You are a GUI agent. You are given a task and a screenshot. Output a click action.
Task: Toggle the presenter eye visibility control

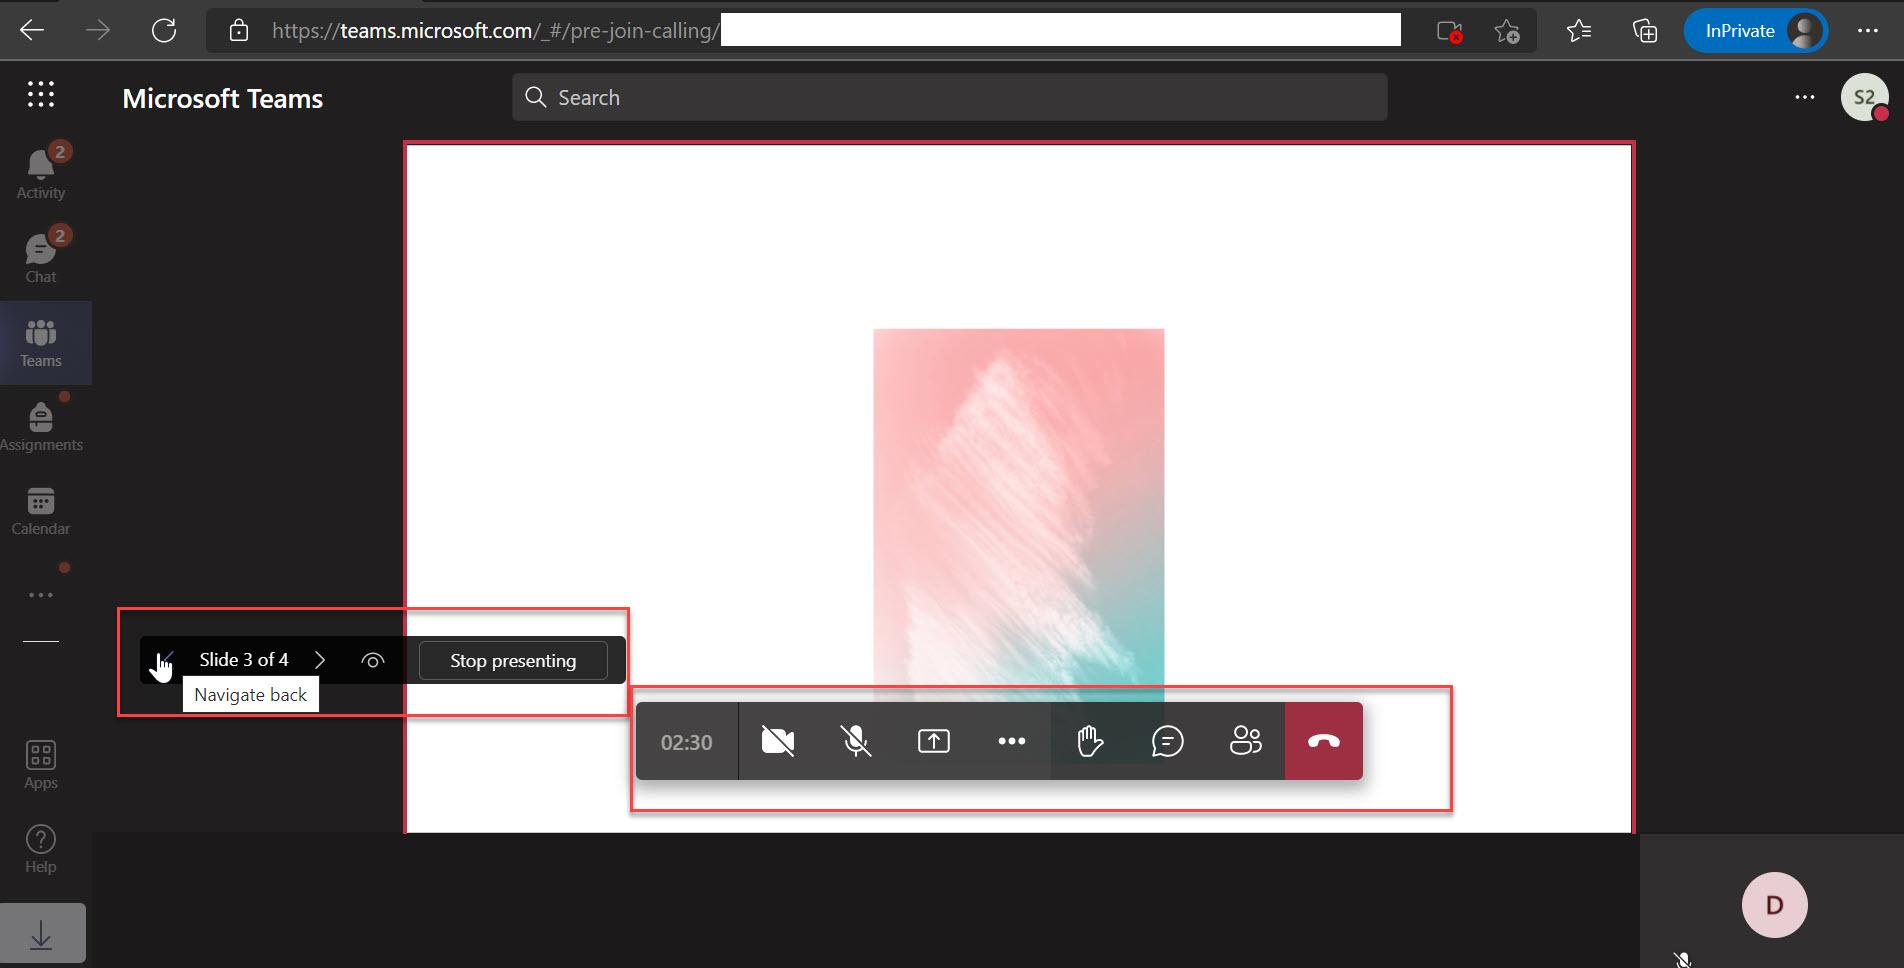click(373, 660)
